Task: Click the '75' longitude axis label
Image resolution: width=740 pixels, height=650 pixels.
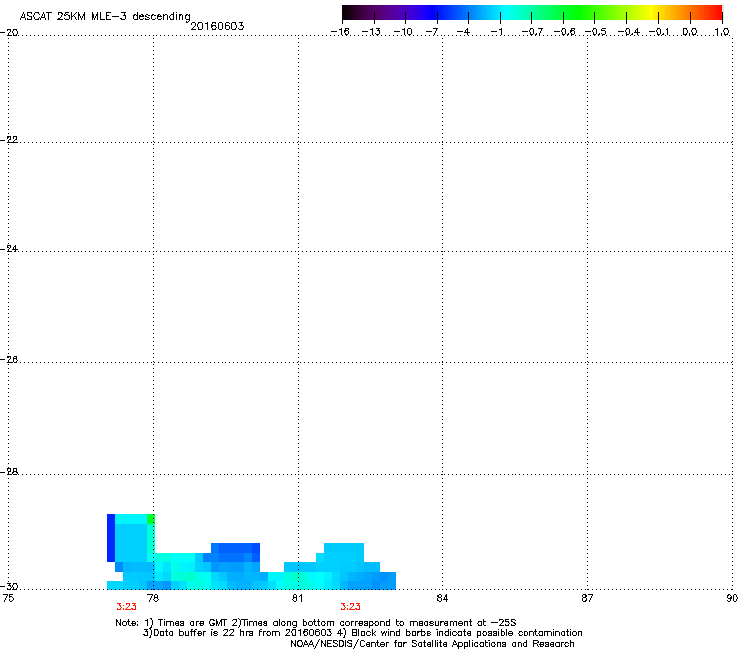Action: pos(8,598)
